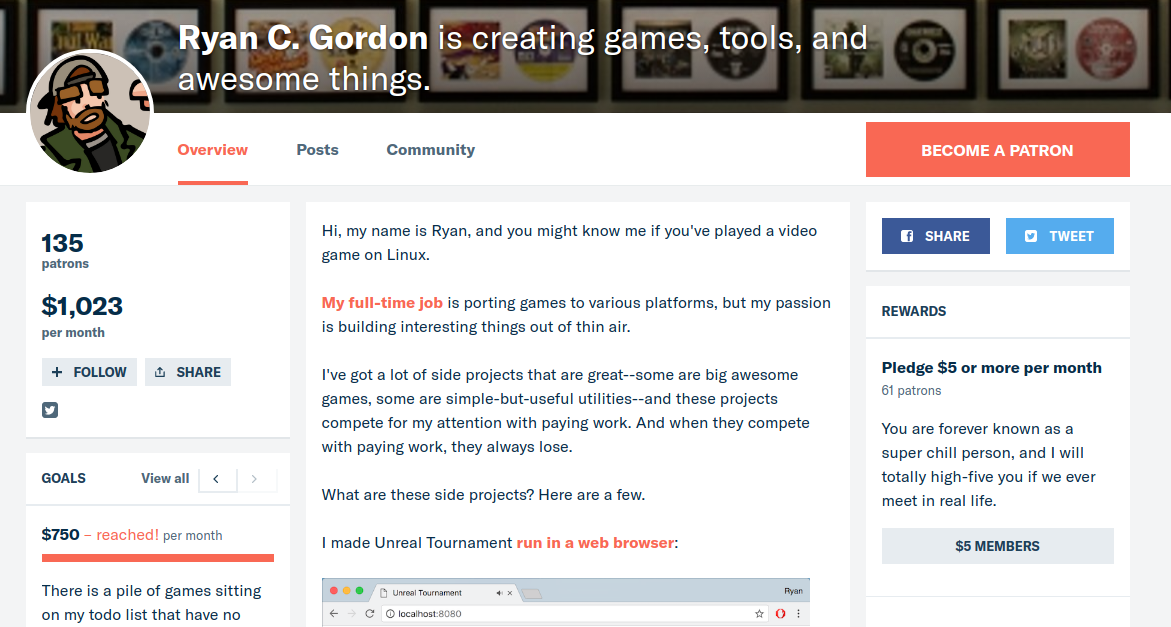
Task: Click the '61 patrons' text
Action: (x=911, y=390)
